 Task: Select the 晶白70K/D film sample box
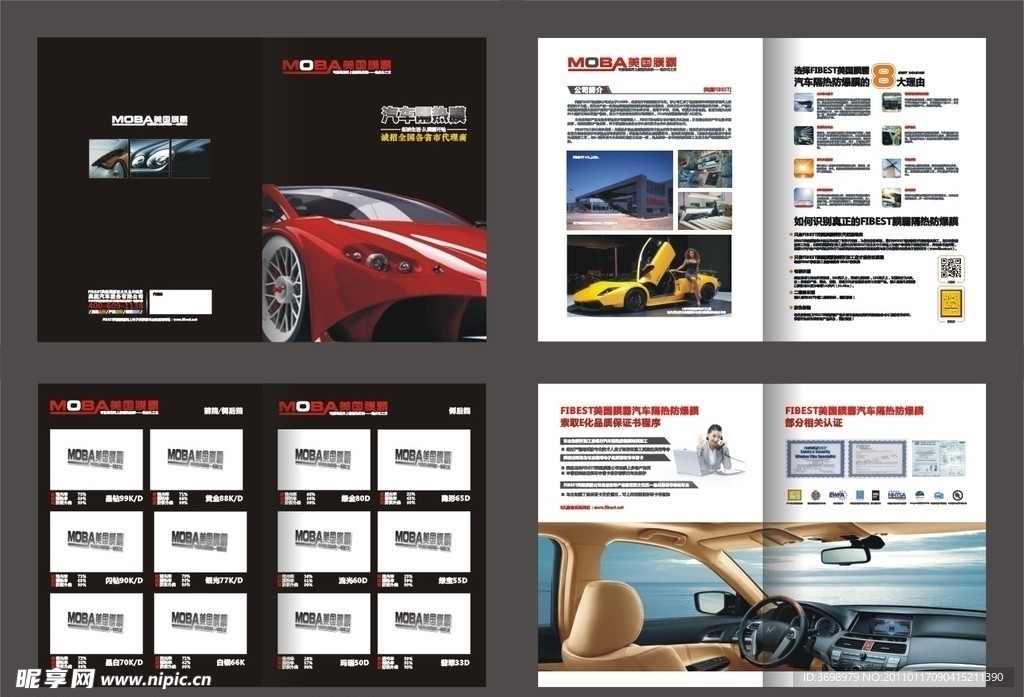96,623
